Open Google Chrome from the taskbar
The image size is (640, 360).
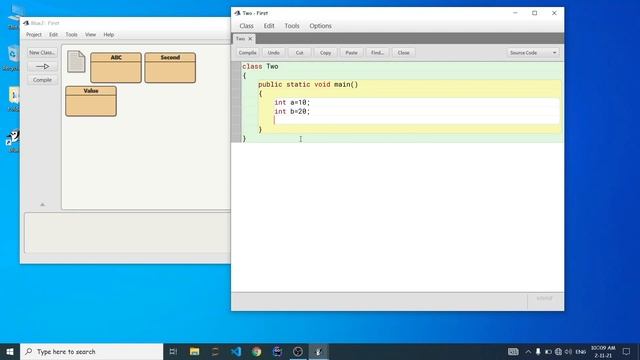256,351
